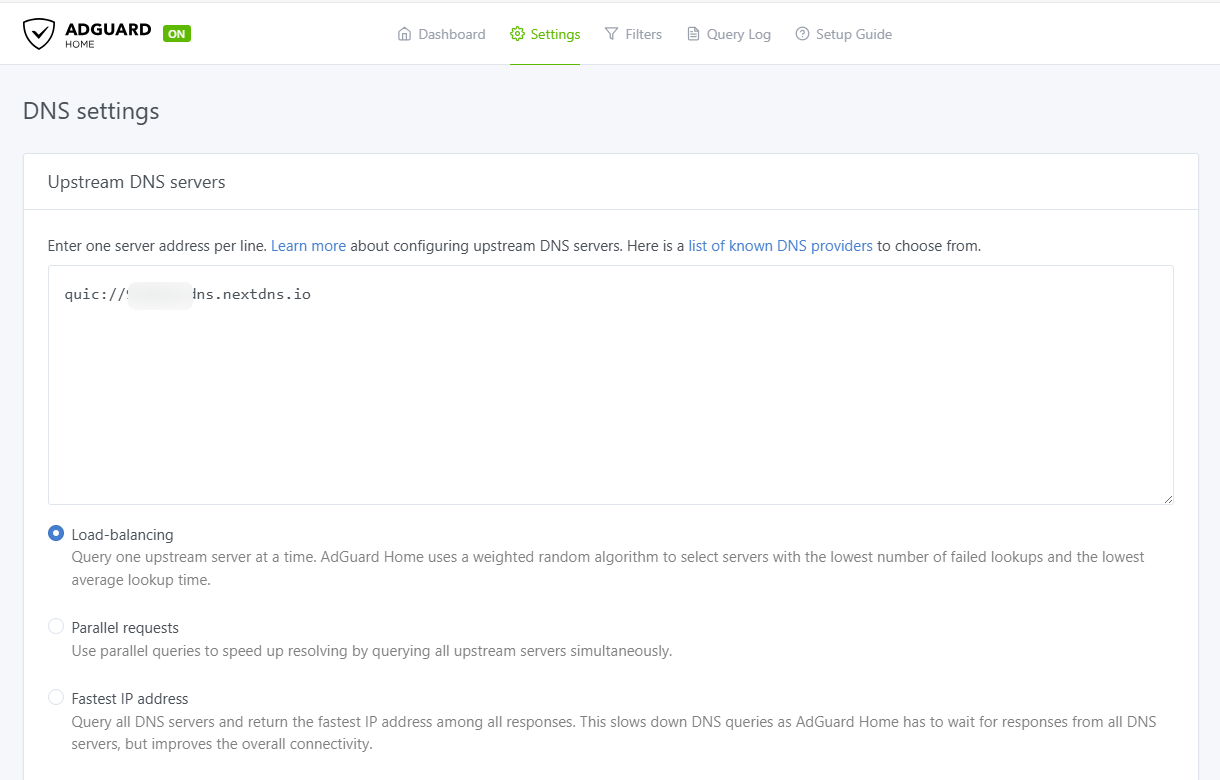
Task: Click the Setup Guide question mark icon
Action: click(x=802, y=34)
